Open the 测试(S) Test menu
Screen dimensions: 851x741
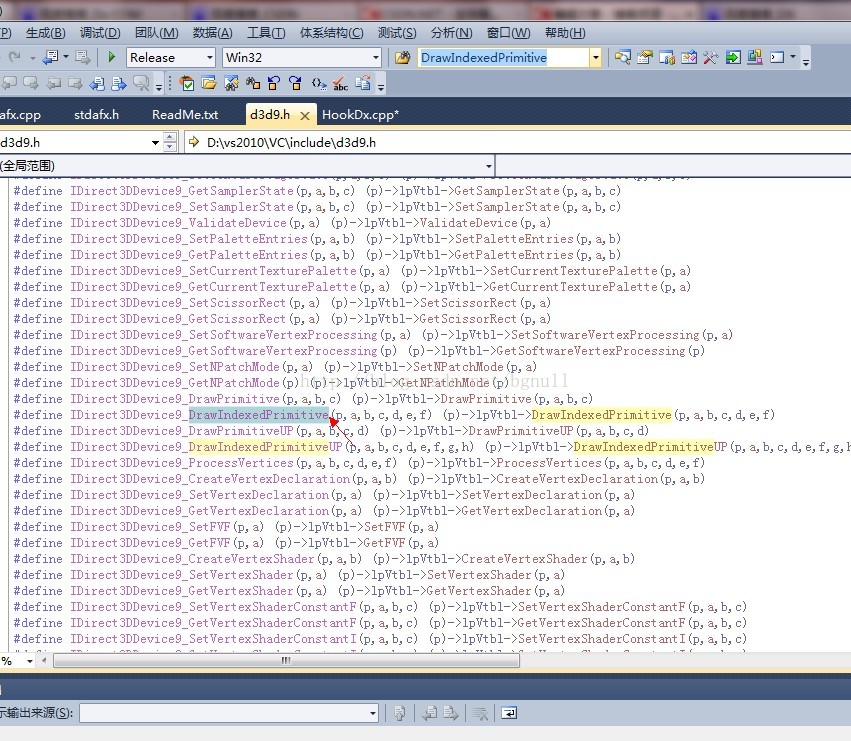click(397, 33)
